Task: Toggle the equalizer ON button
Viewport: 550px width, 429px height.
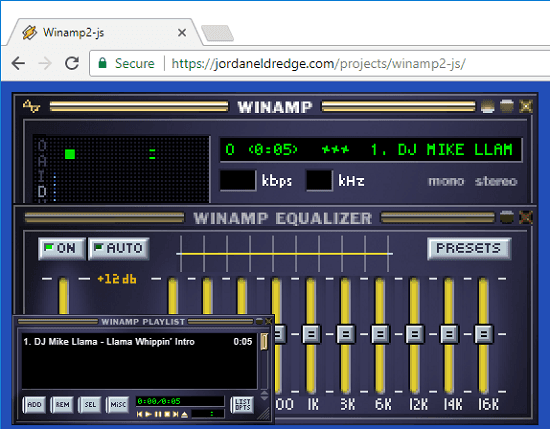Action: pos(62,249)
